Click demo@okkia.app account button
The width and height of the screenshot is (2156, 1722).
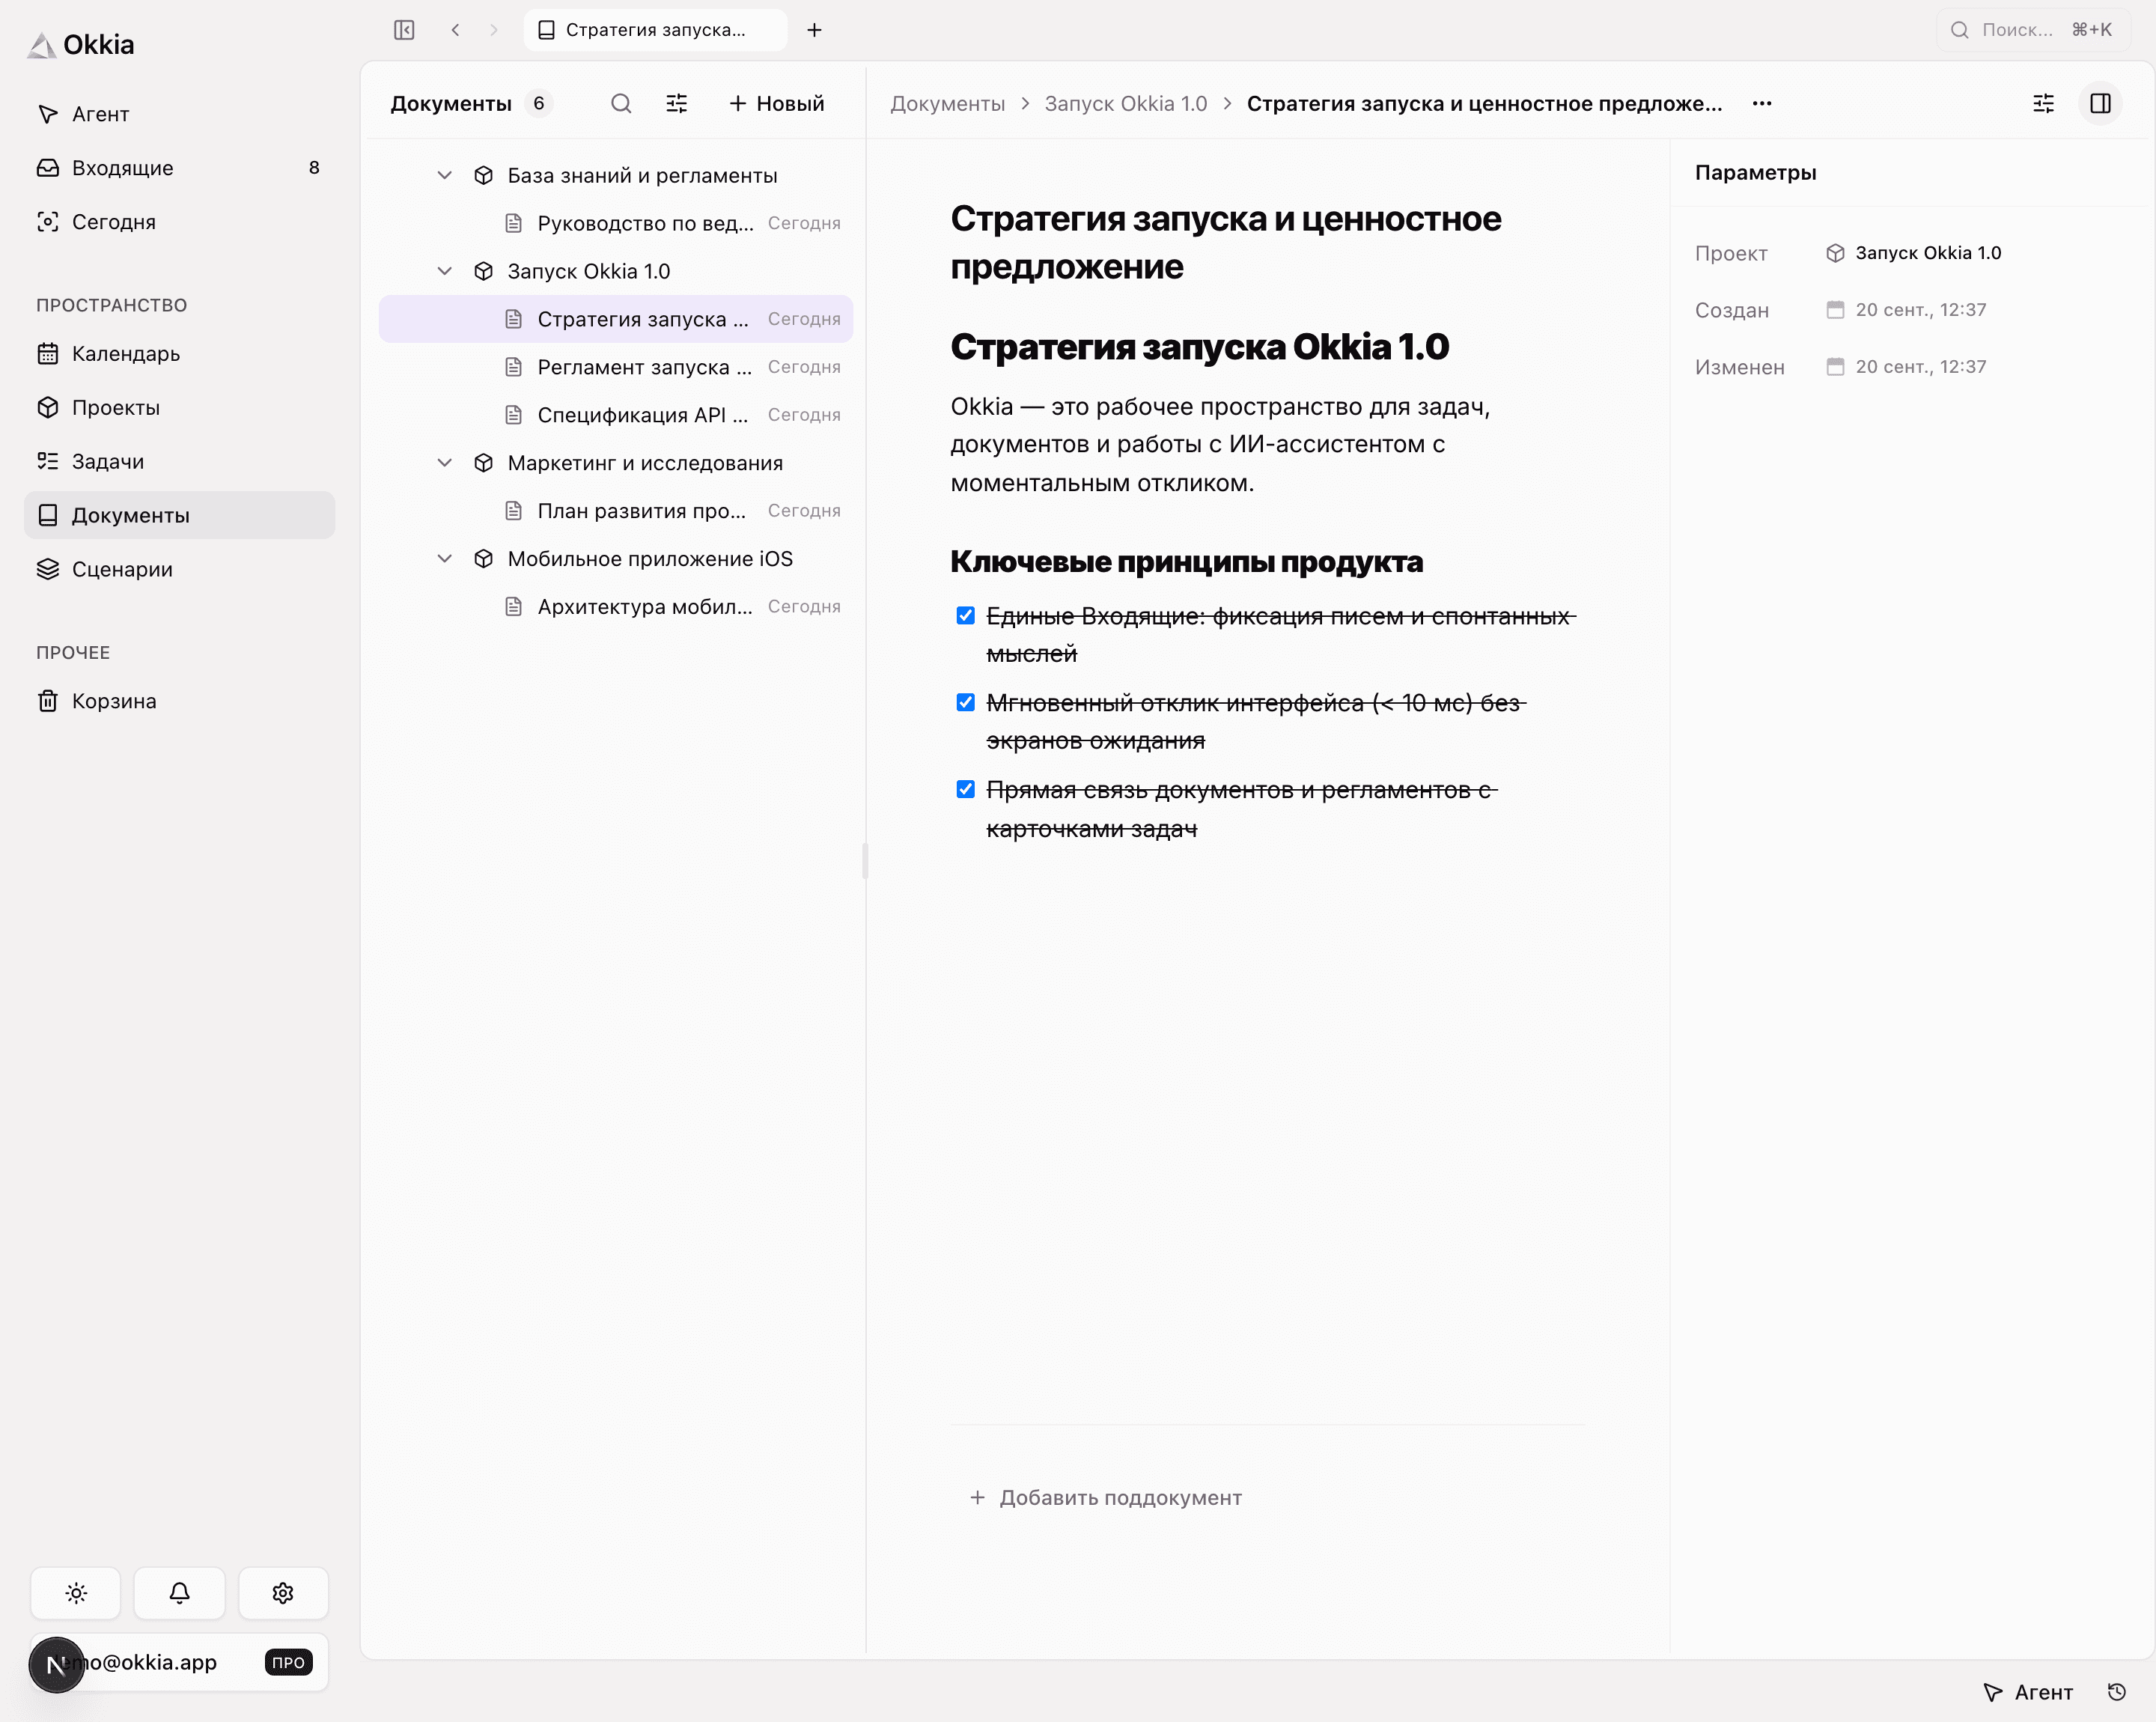pos(179,1663)
